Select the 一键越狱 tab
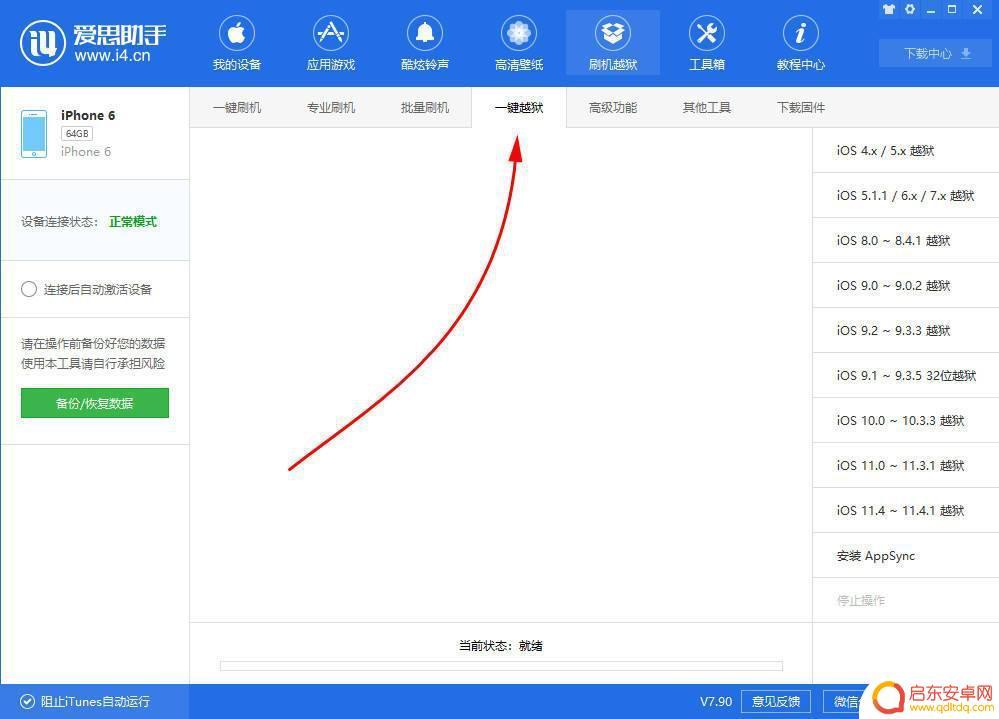This screenshot has height=719, width=999. pos(519,108)
